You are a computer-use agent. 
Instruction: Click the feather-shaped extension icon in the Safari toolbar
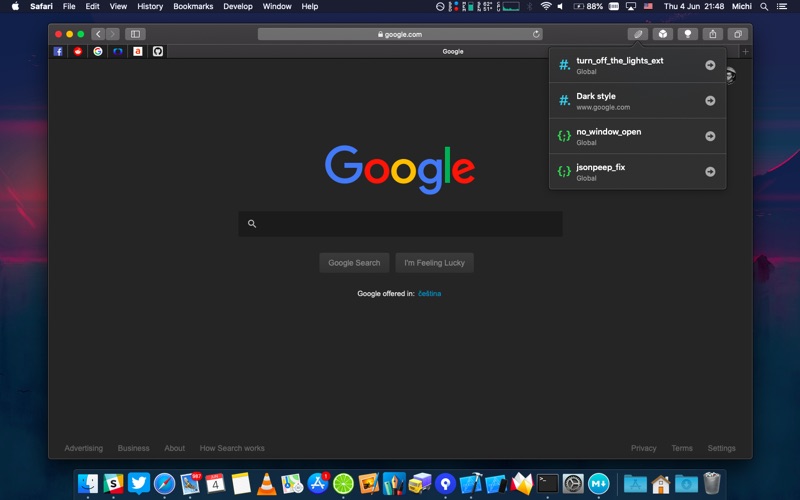[x=637, y=34]
